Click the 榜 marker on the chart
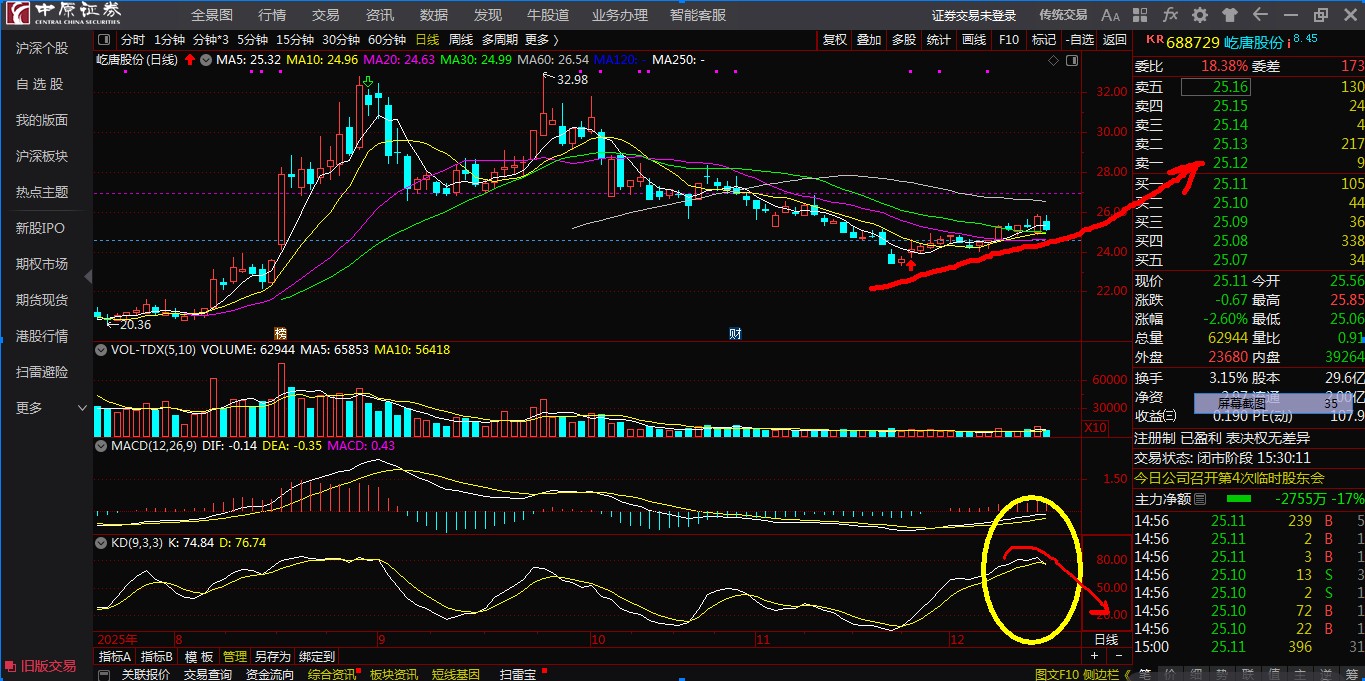 tap(280, 332)
